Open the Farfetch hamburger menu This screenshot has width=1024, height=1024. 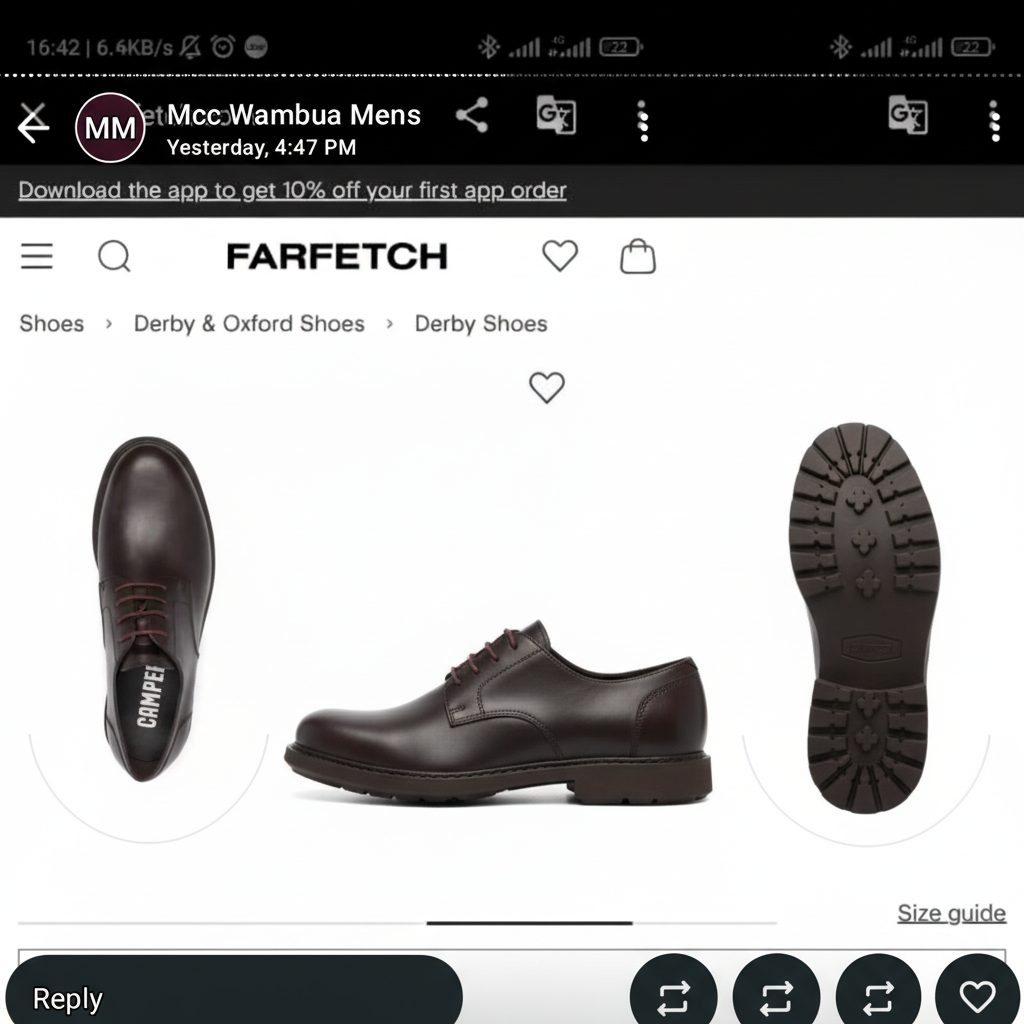click(x=37, y=255)
